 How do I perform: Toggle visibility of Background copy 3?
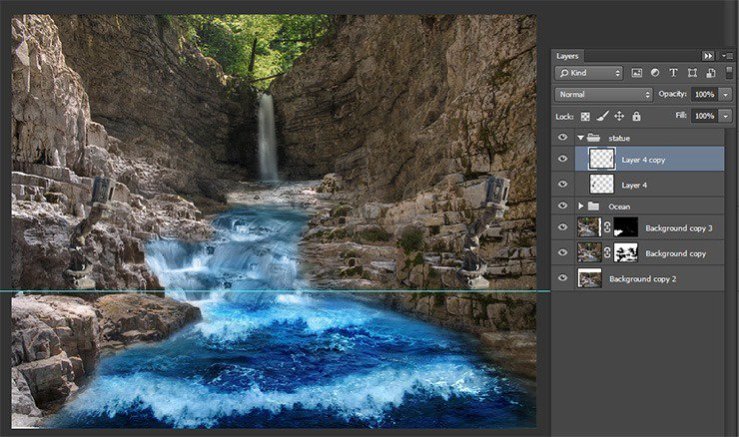pyautogui.click(x=562, y=229)
